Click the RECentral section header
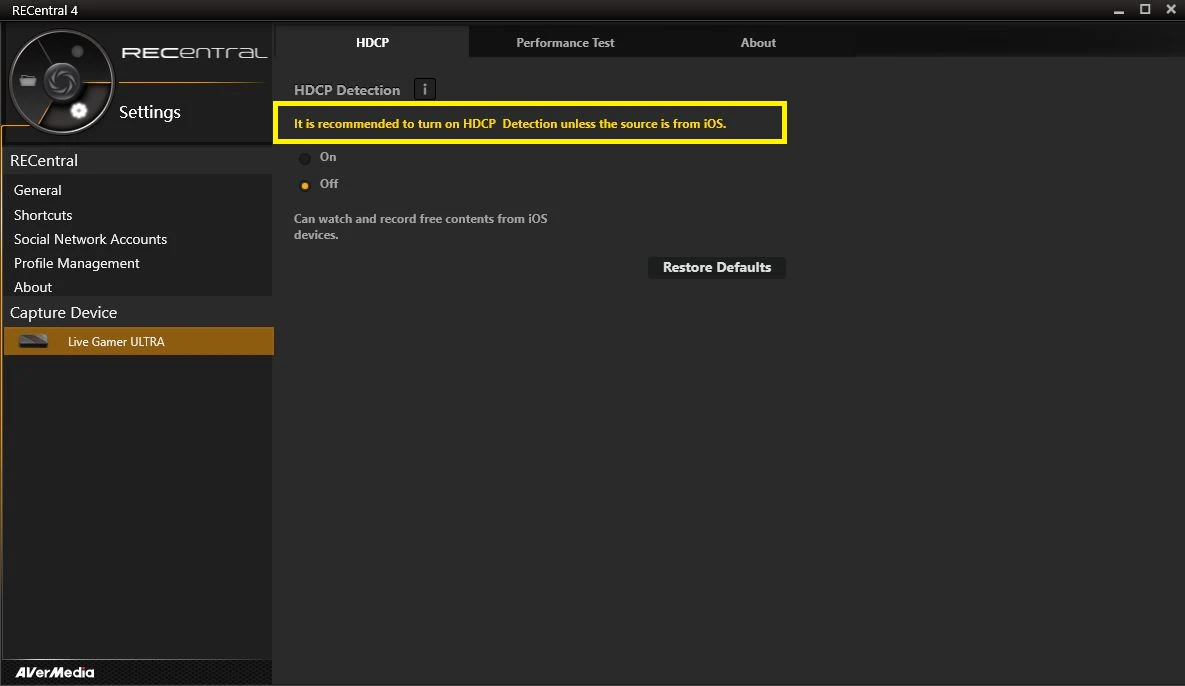 pos(44,161)
